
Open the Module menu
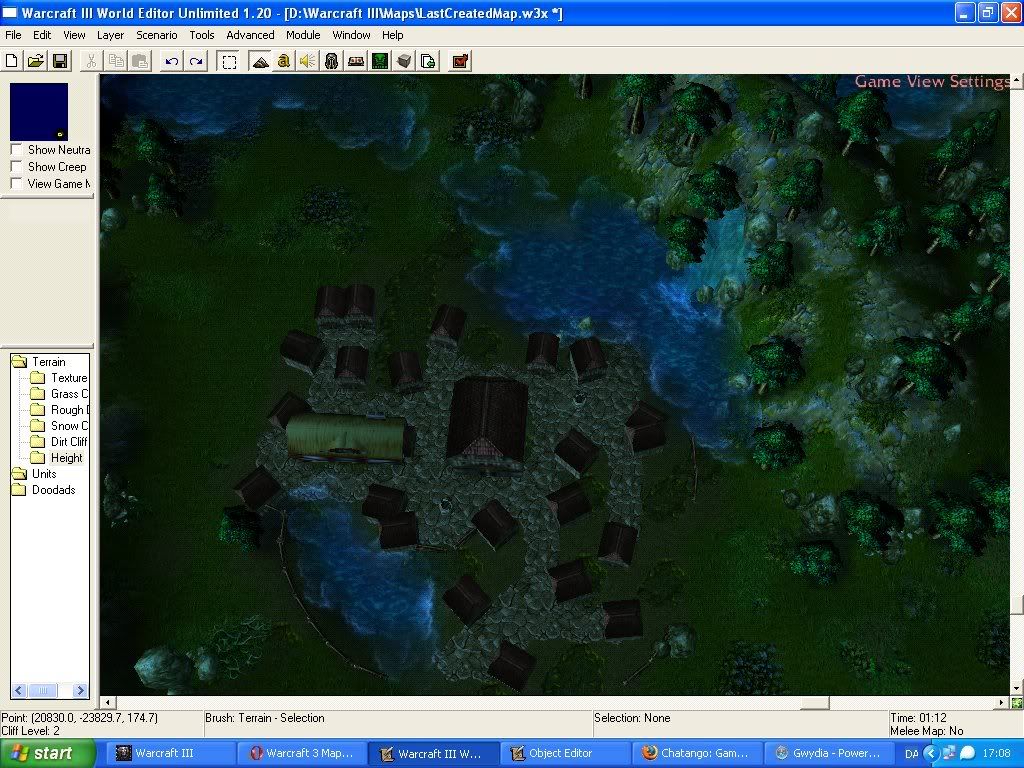coord(303,35)
